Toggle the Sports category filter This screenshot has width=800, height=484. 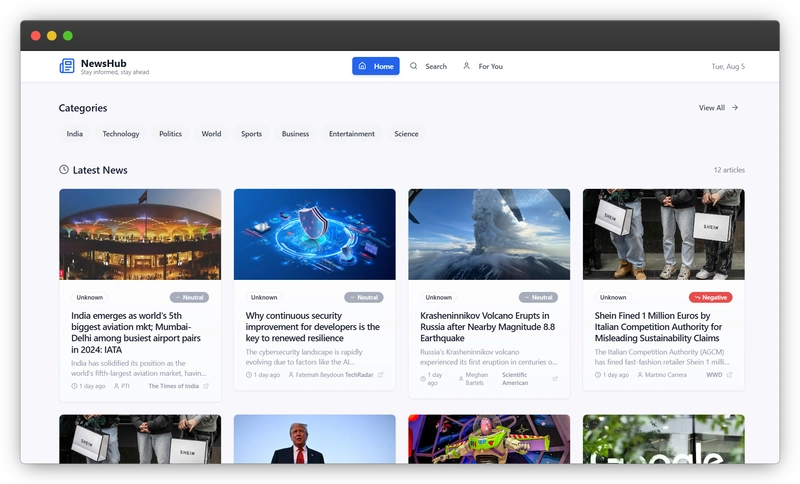[251, 133]
